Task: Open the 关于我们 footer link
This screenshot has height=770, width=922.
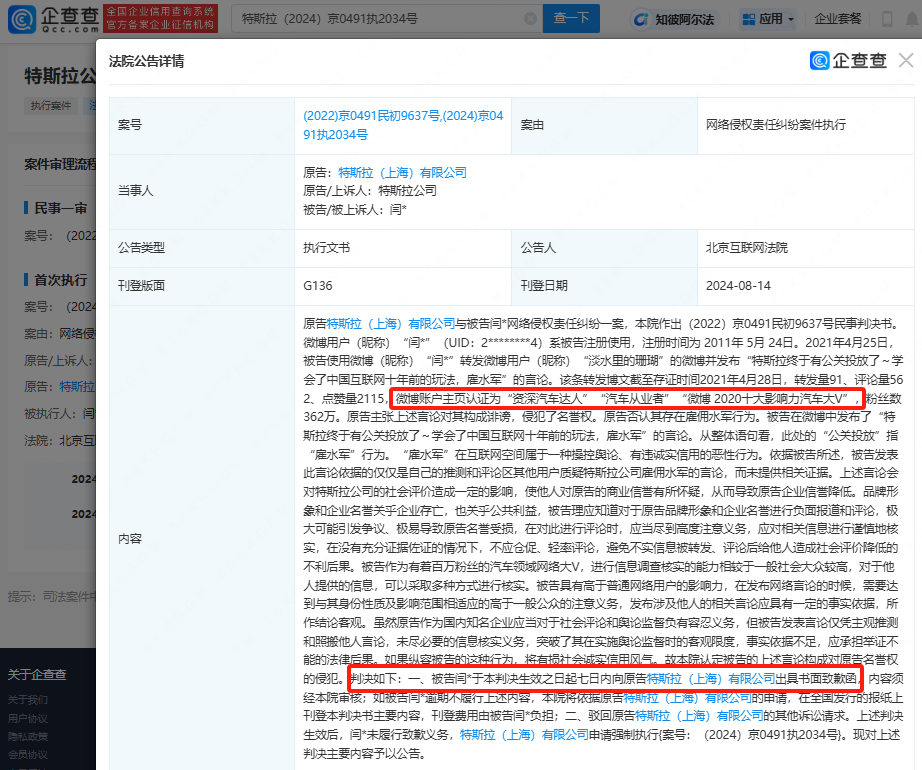Action: [x=27, y=699]
